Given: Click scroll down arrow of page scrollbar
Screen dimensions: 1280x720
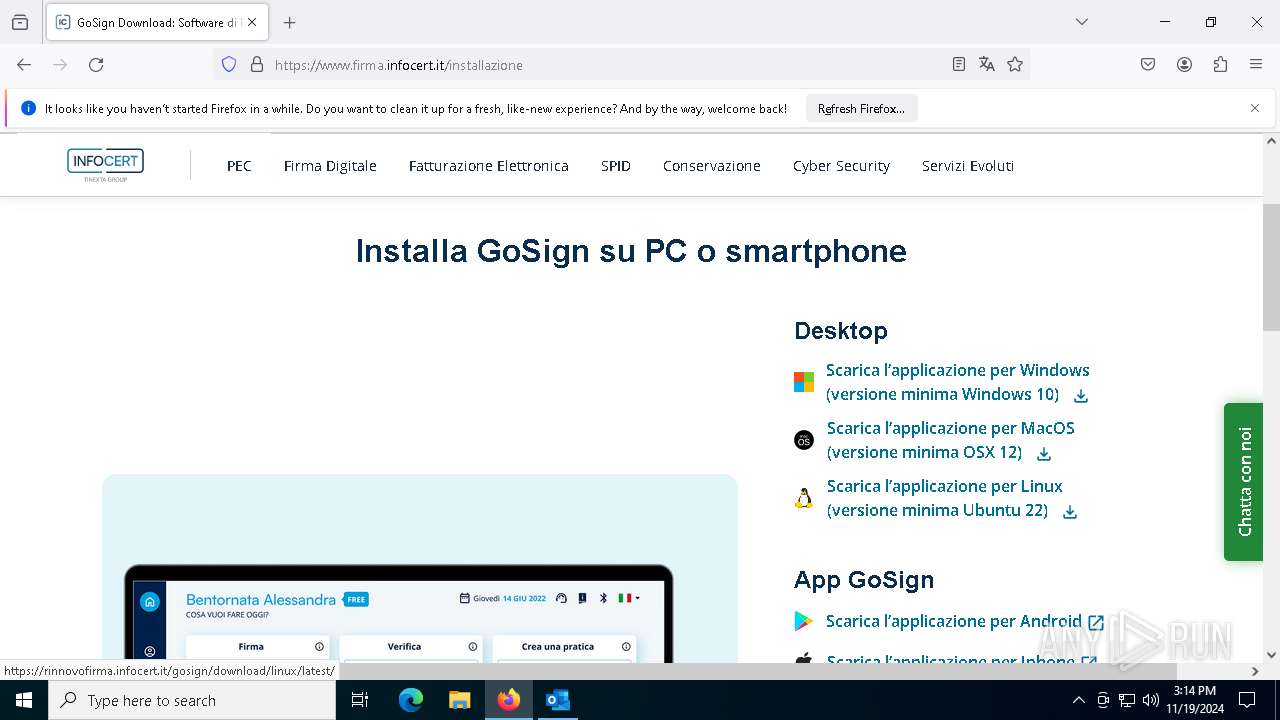Looking at the screenshot, I should pos(1271,655).
